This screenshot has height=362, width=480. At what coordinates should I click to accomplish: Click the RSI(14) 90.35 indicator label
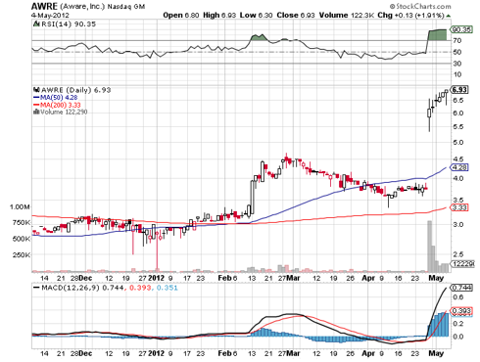coord(68,24)
